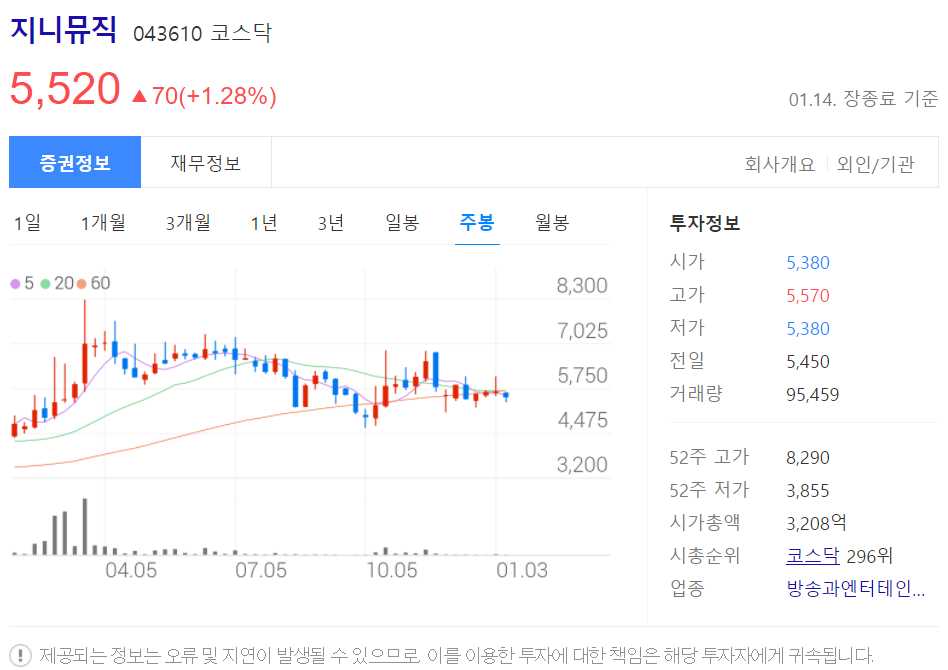Open the 코스닥 ranking link
The height and width of the screenshot is (670, 948).
point(813,555)
